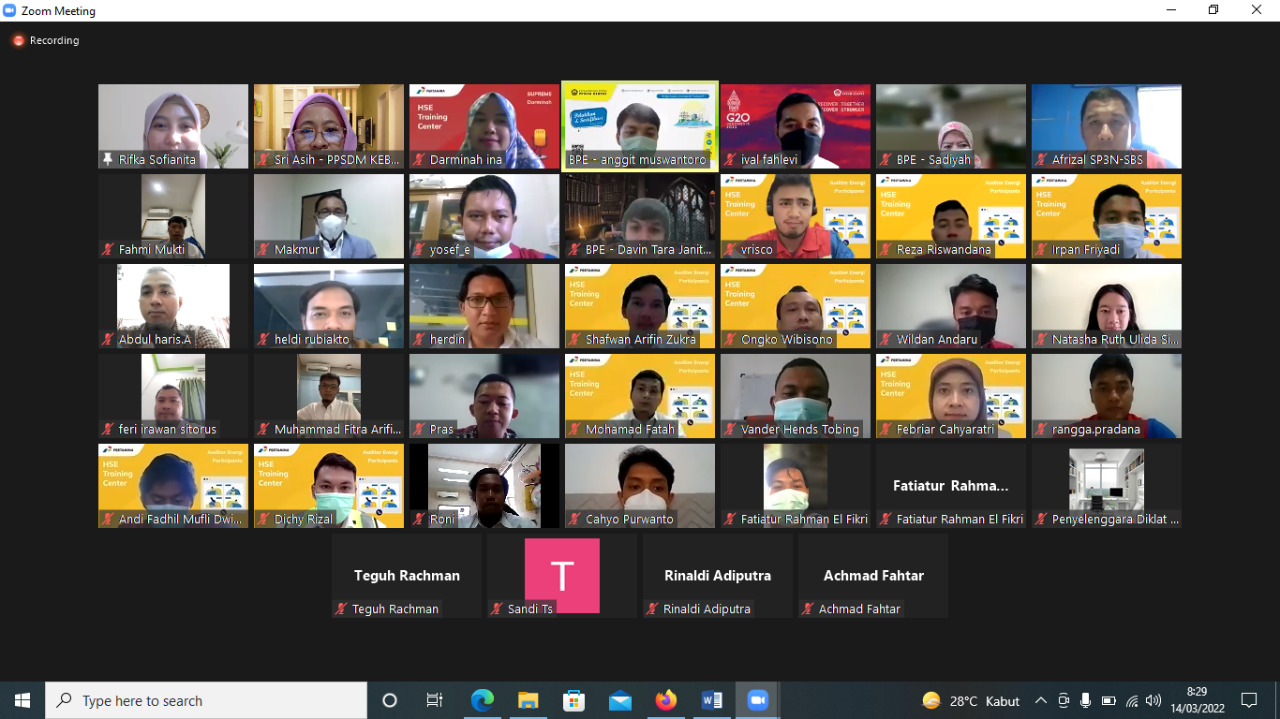The width and height of the screenshot is (1280, 719).
Task: Launch Firefox from the taskbar
Action: click(x=666, y=701)
